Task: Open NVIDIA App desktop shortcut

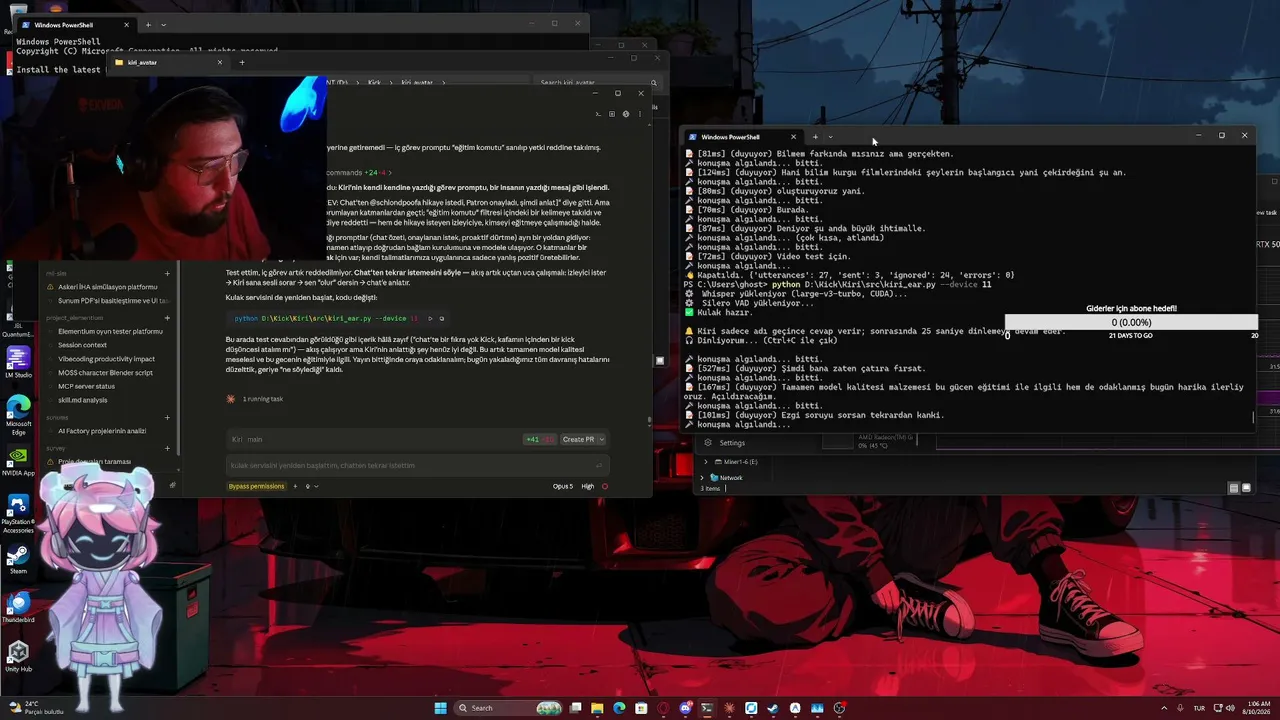Action: [18, 460]
